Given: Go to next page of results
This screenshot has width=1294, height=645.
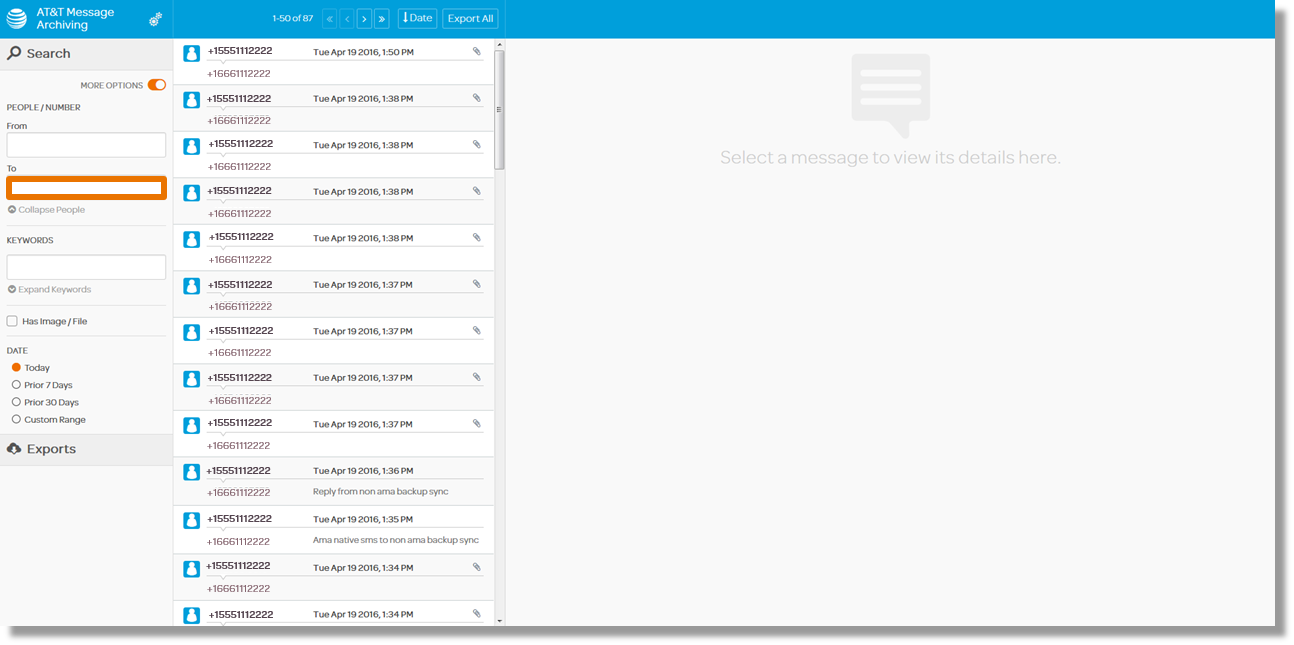Looking at the screenshot, I should 364,18.
